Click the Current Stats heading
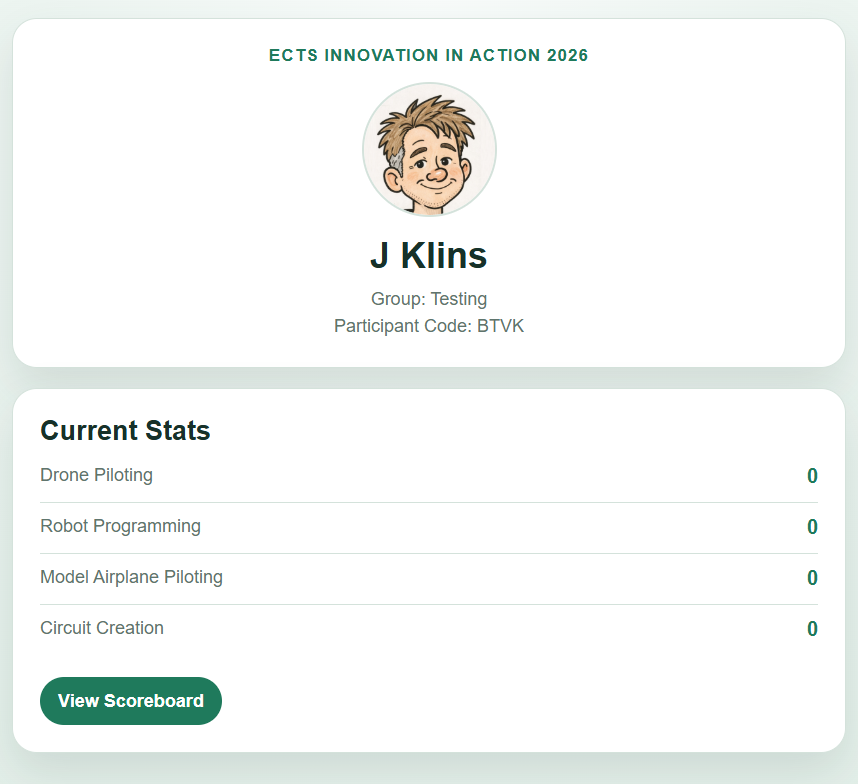 (x=125, y=430)
